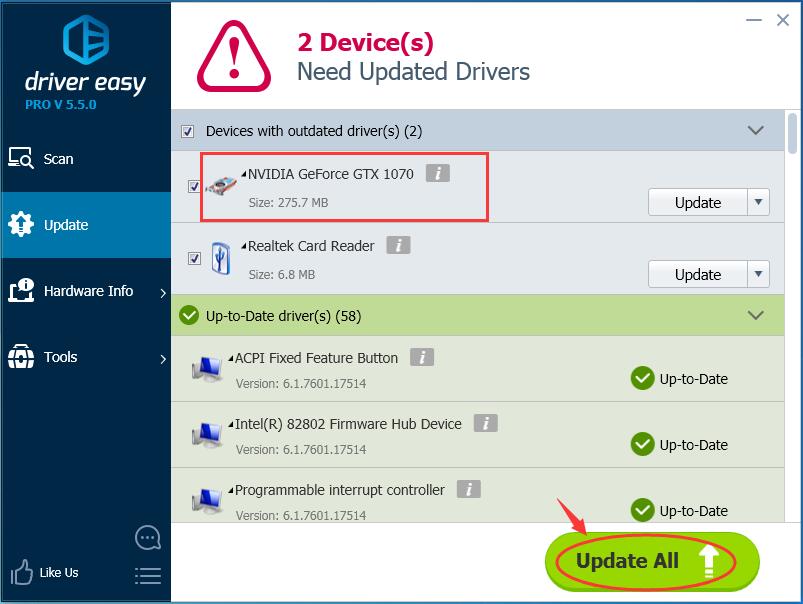Image resolution: width=803 pixels, height=604 pixels.
Task: Toggle the Realtek Card Reader checkbox
Action: [x=193, y=259]
